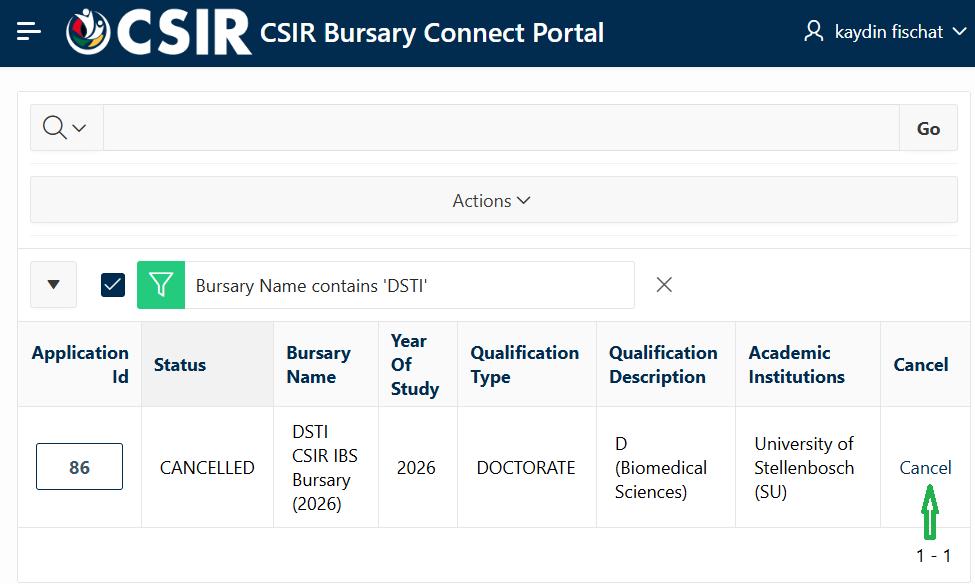Click the green filter funnel icon

161,285
